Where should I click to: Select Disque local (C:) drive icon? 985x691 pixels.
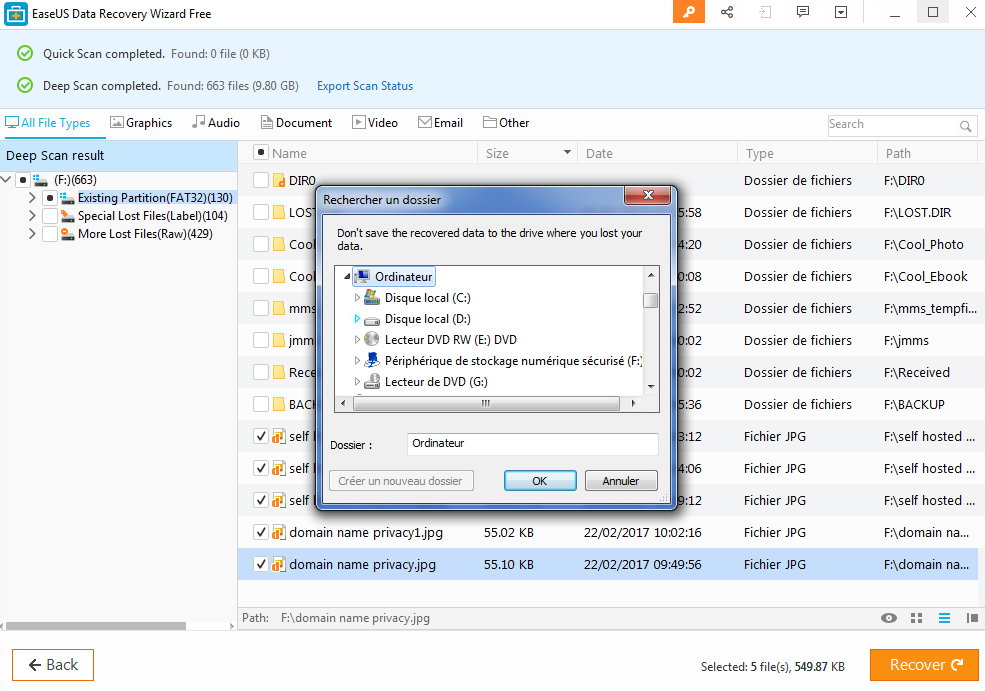[372, 298]
